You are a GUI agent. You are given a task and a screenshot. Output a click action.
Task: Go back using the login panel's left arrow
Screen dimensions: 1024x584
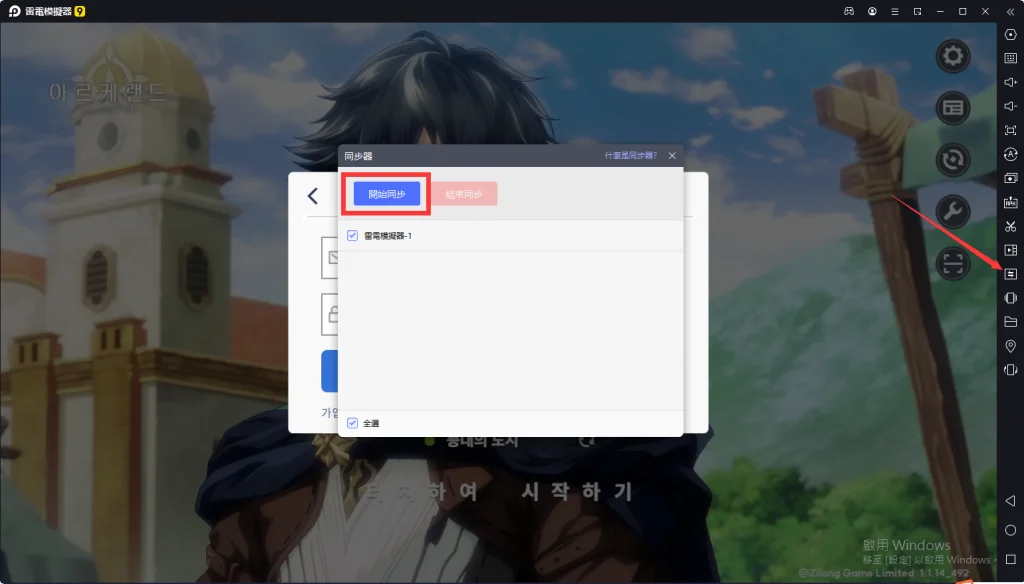313,195
